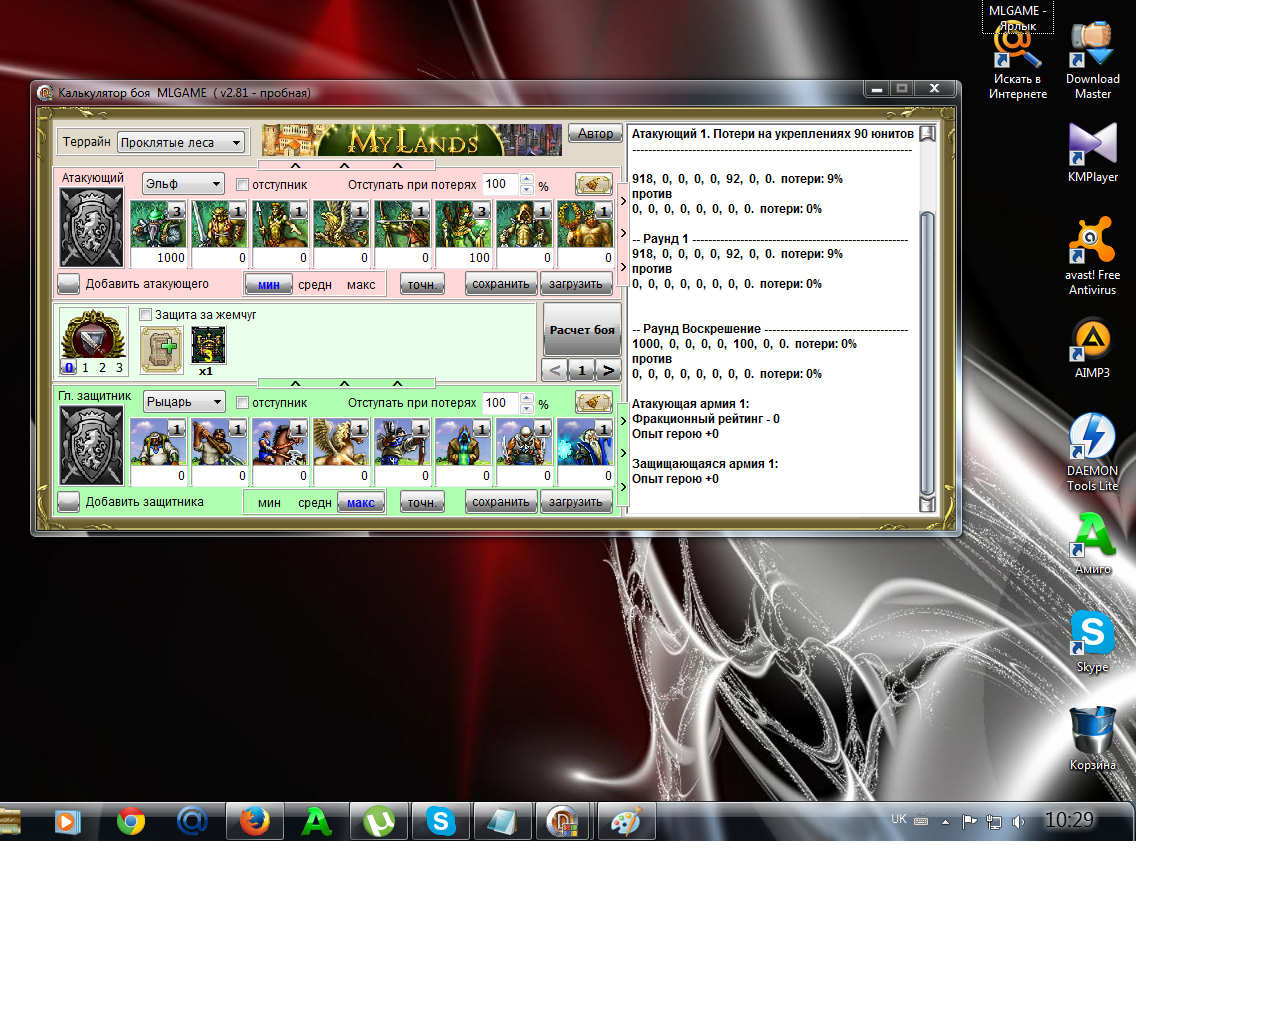Click the add-building scroll icon with green plus
The image size is (1280, 1024).
162,350
